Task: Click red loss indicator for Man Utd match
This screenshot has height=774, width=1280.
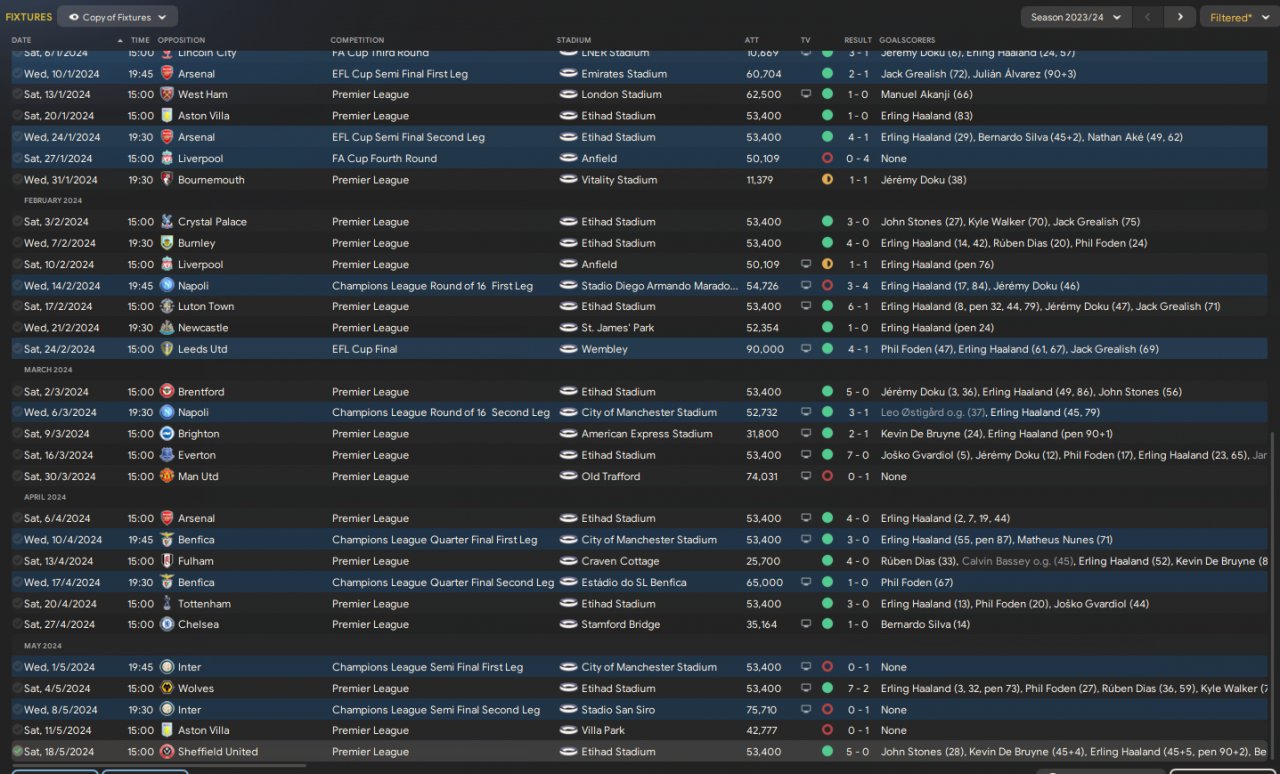Action: point(827,476)
